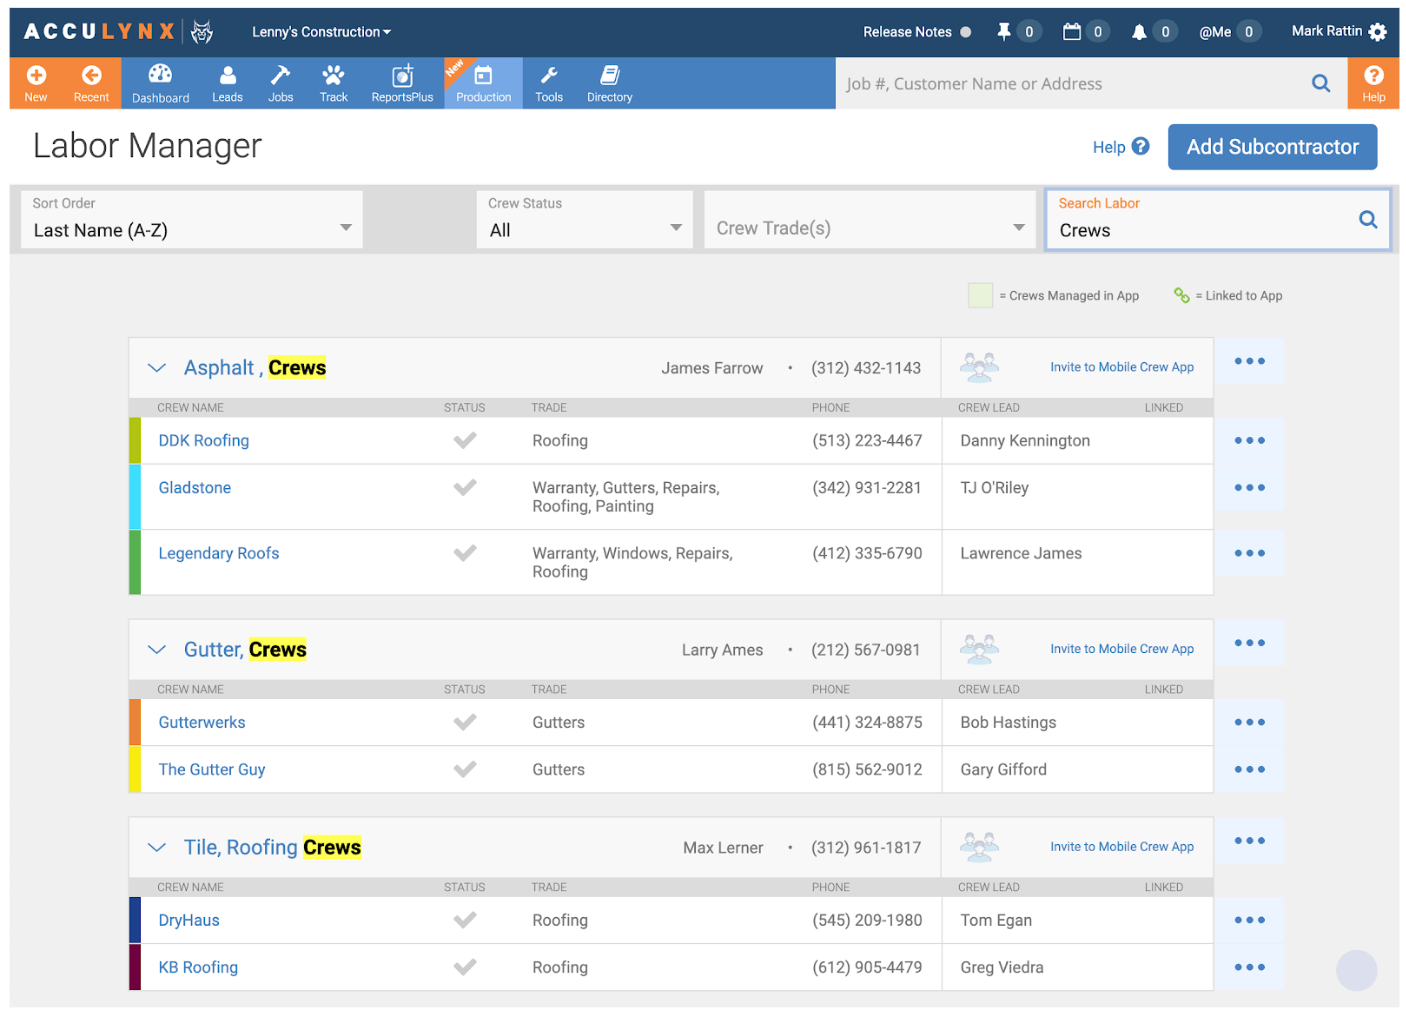
Task: Click the Search Labor magnifier icon
Action: click(1368, 220)
